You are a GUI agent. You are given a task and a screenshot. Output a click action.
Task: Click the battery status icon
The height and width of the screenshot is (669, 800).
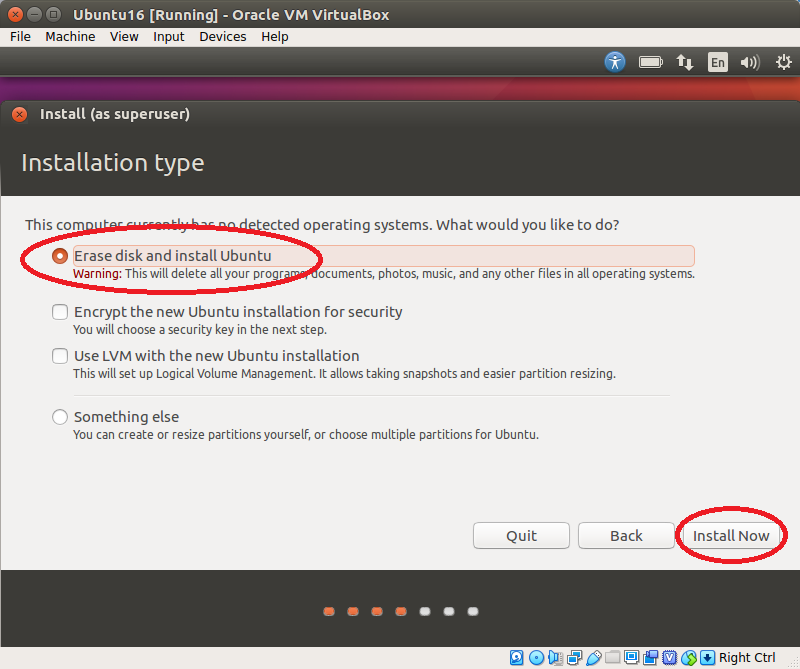click(x=651, y=62)
